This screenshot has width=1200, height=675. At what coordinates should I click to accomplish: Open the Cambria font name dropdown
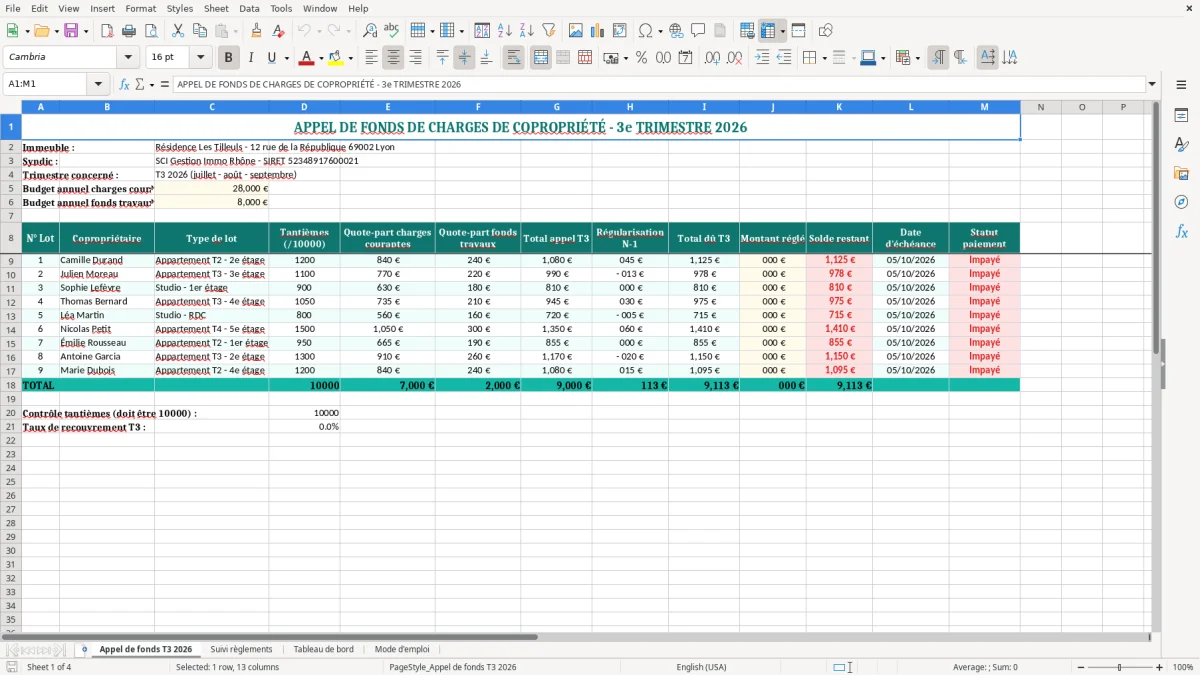click(128, 57)
